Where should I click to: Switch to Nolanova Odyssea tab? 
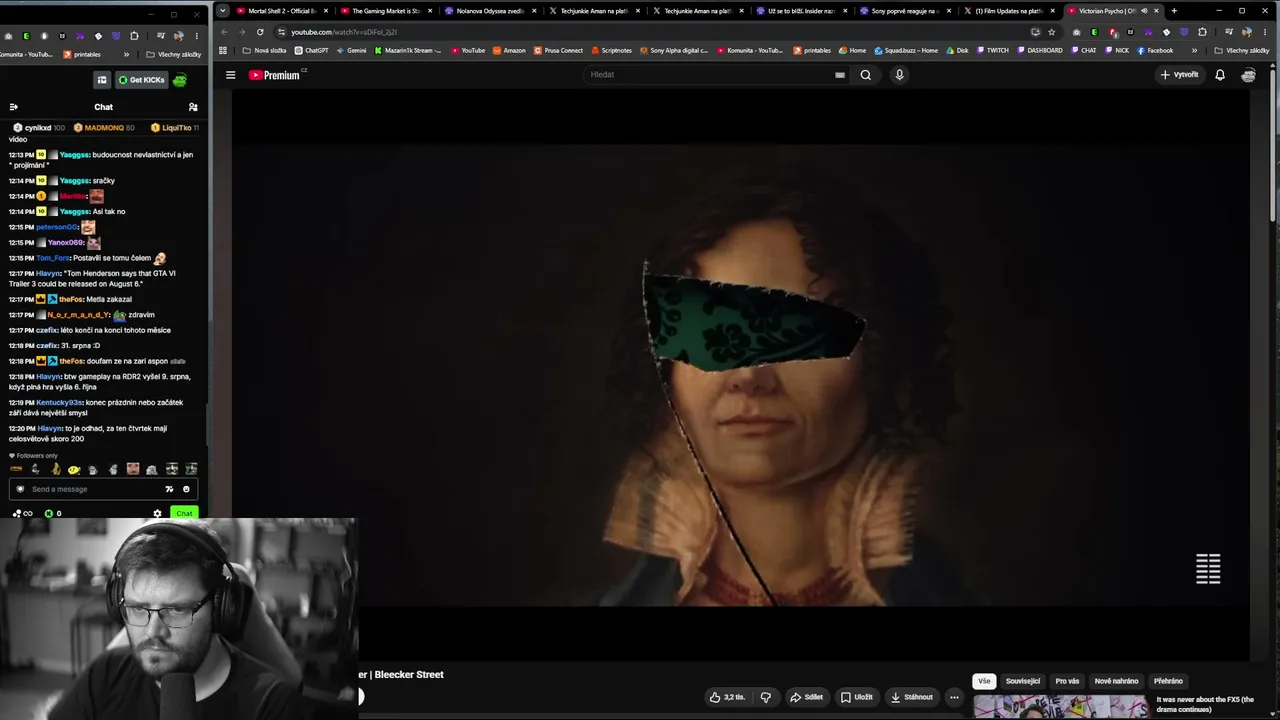click(489, 11)
